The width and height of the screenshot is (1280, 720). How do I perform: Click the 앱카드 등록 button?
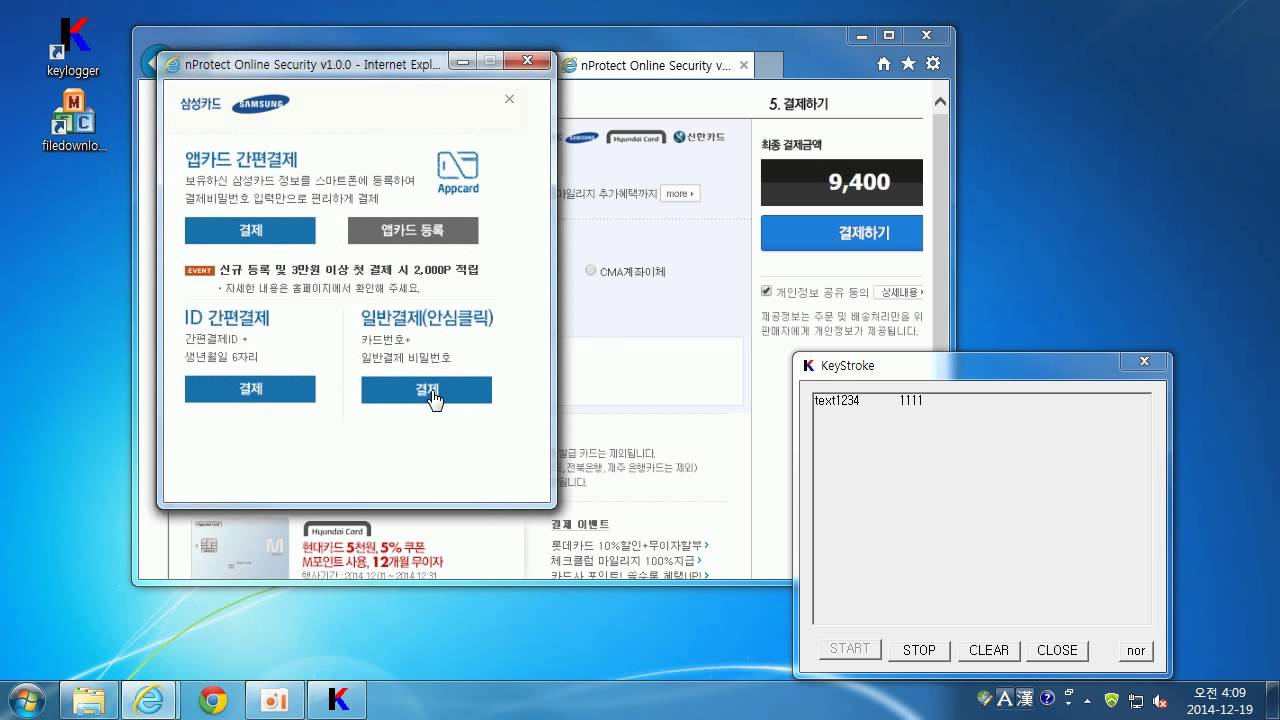413,230
